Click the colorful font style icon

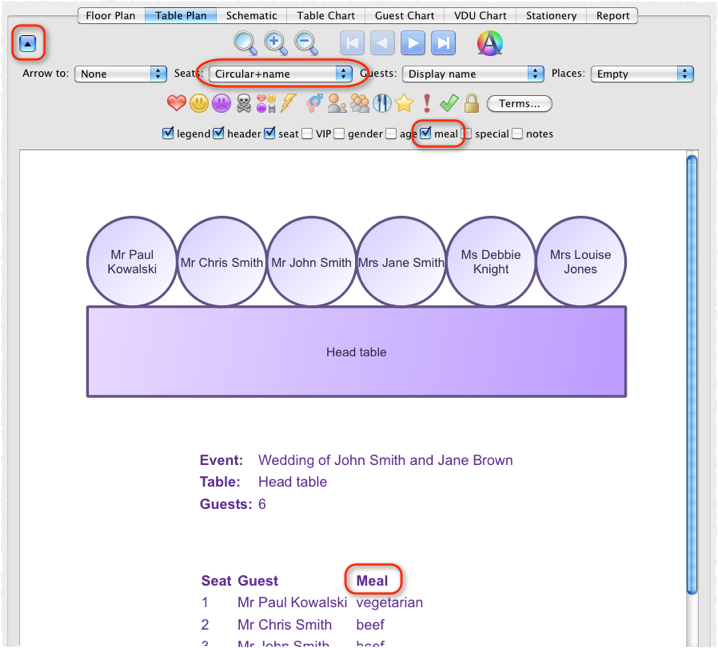[x=489, y=43]
